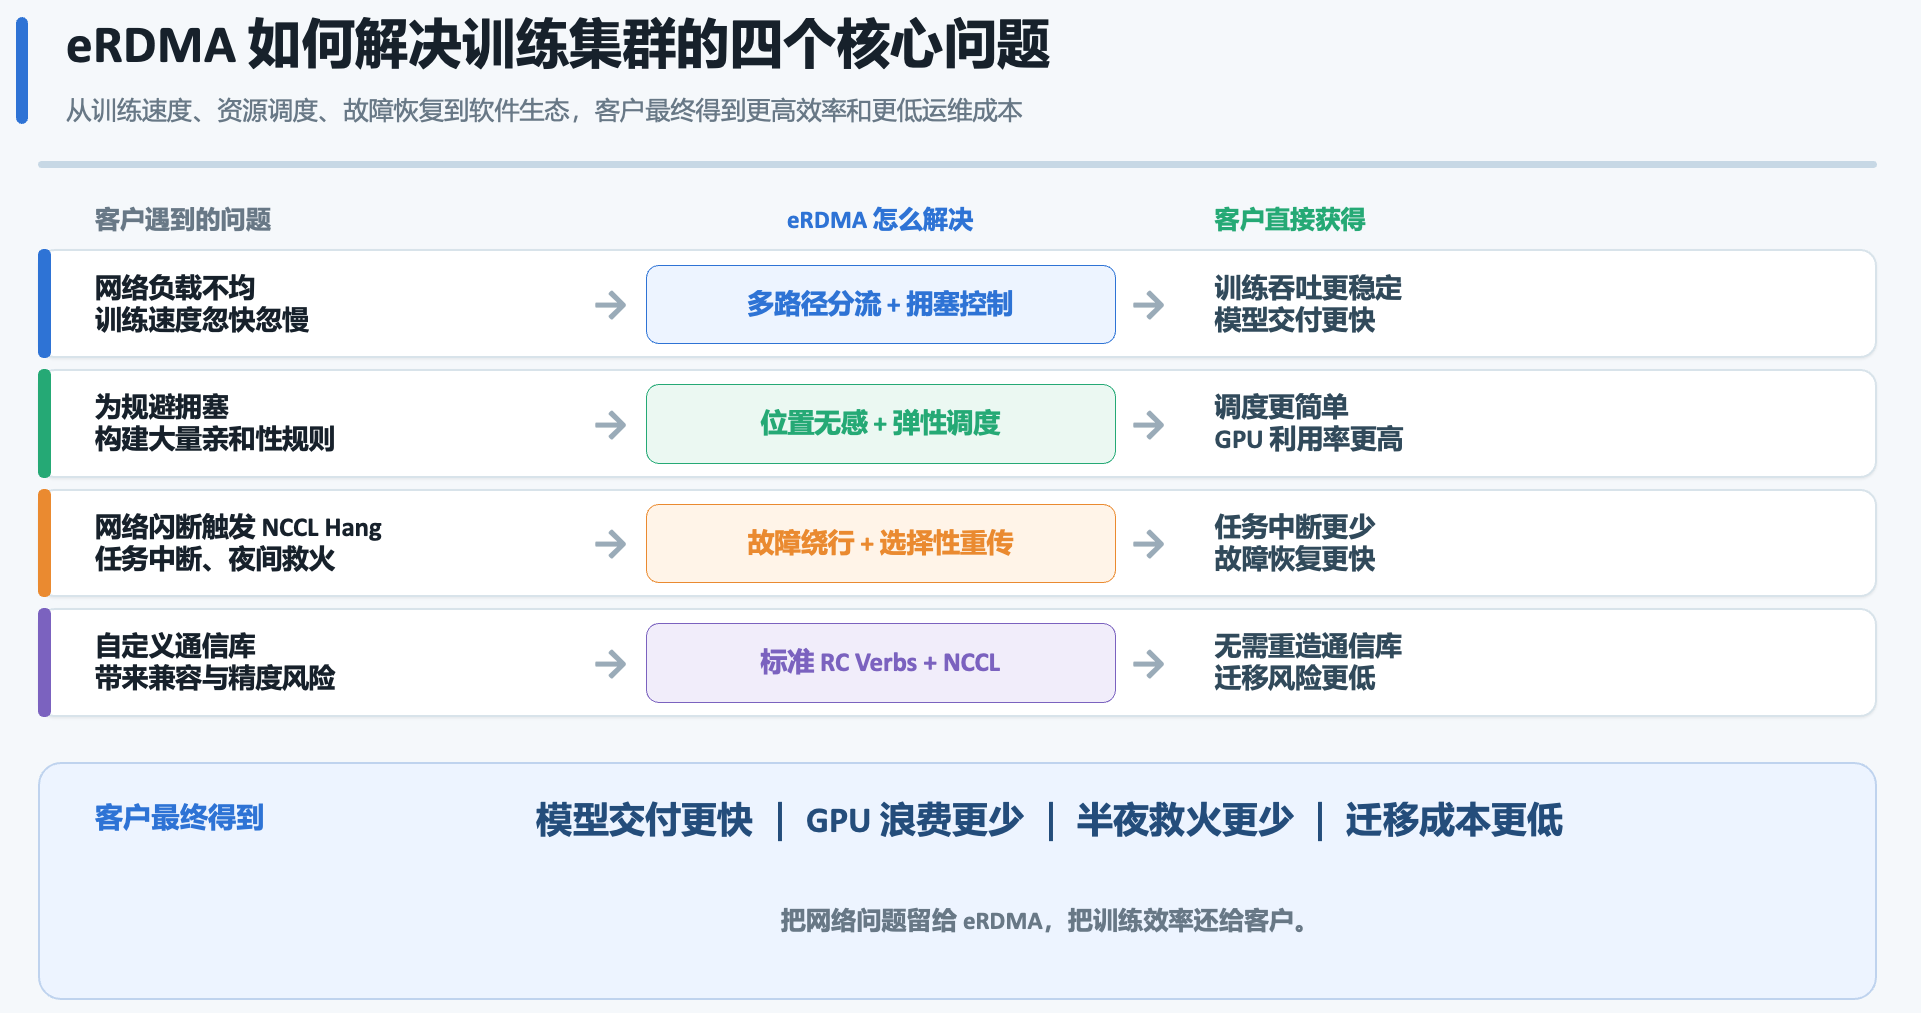Select the problem text '自定义通信库'
Screen dimensions: 1921x1013
pos(175,646)
